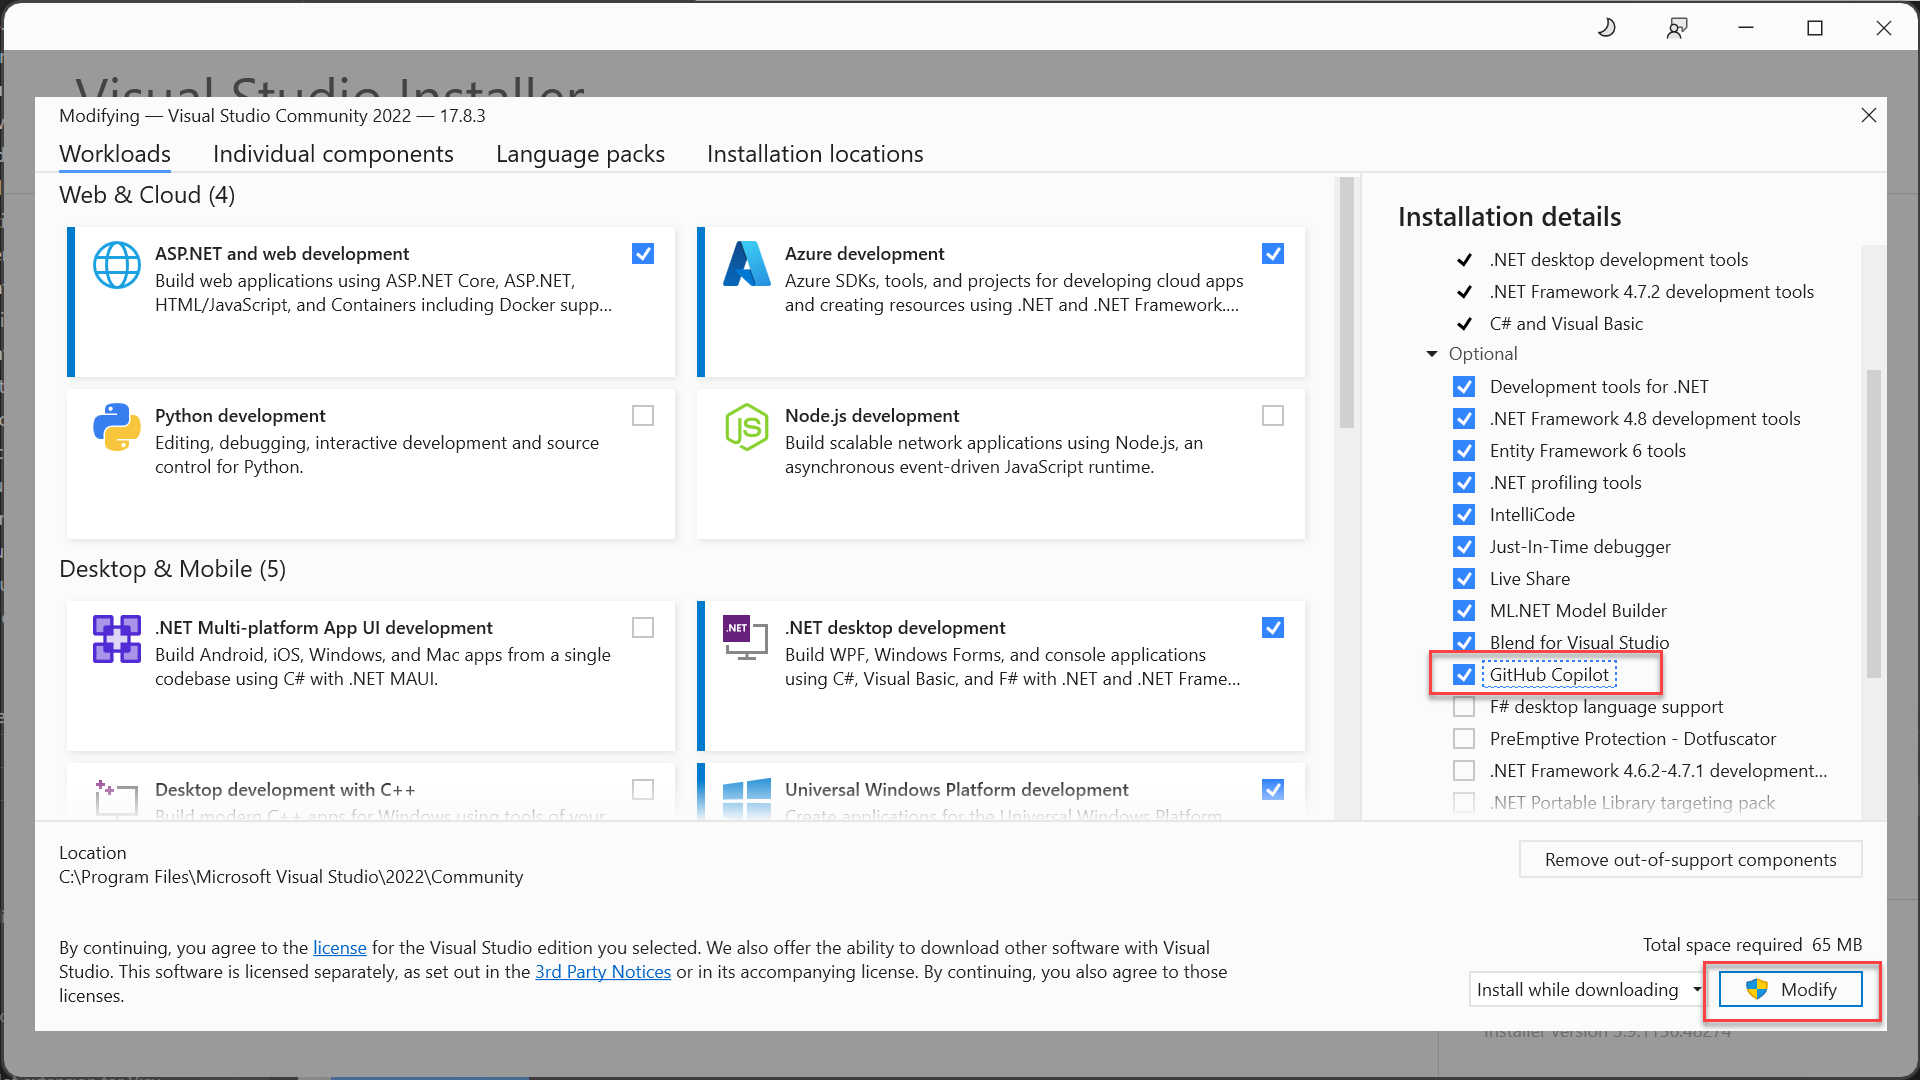Screen dimensions: 1920x1080
Task: Open the dark theme toggle in title bar
Action: [1607, 27]
